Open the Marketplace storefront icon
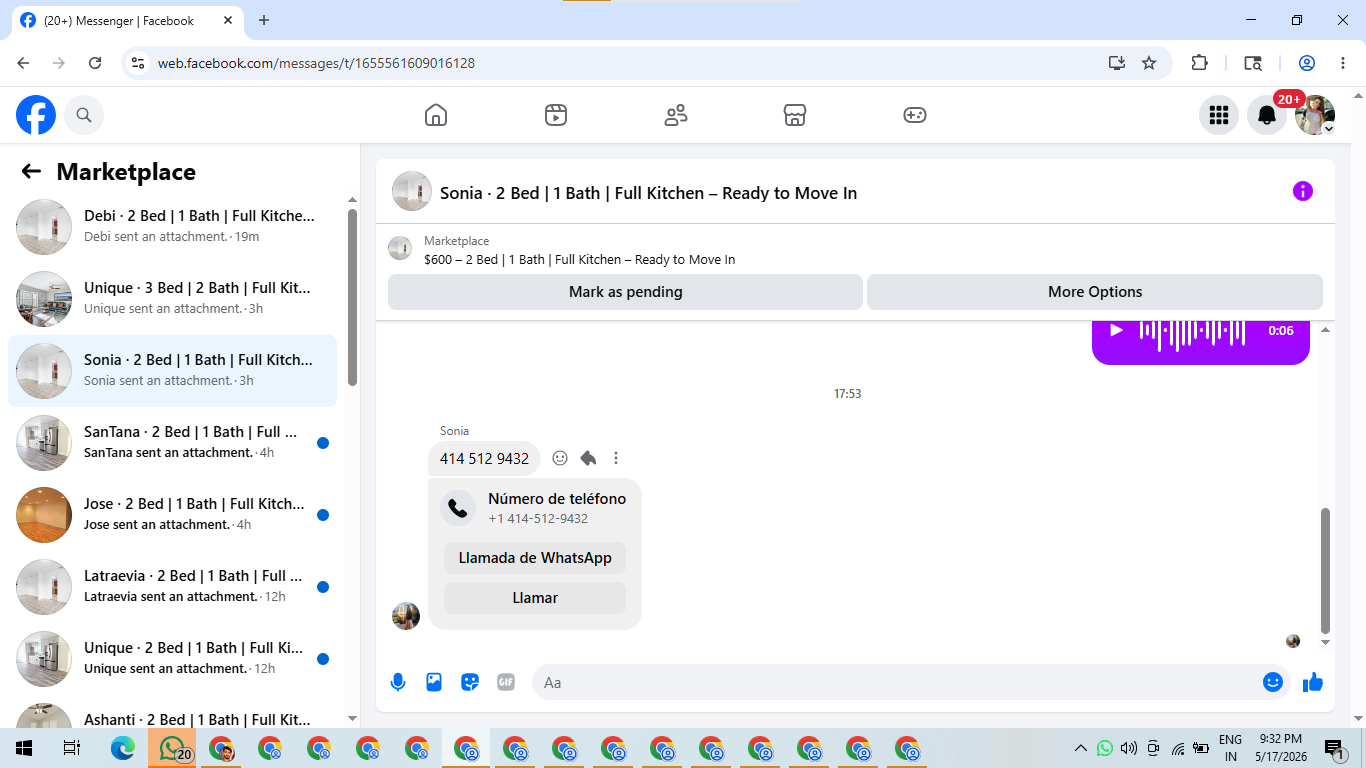Screen dimensions: 1366x768 [795, 115]
